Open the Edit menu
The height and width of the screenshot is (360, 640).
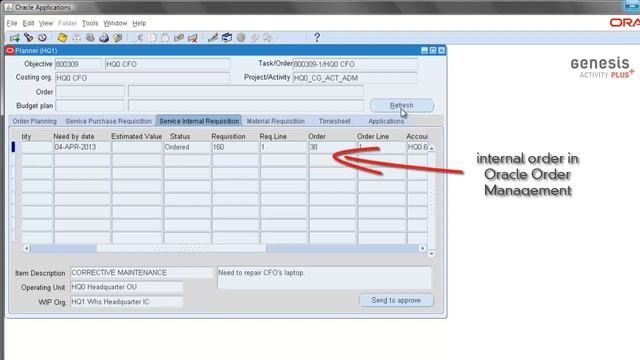pos(28,23)
